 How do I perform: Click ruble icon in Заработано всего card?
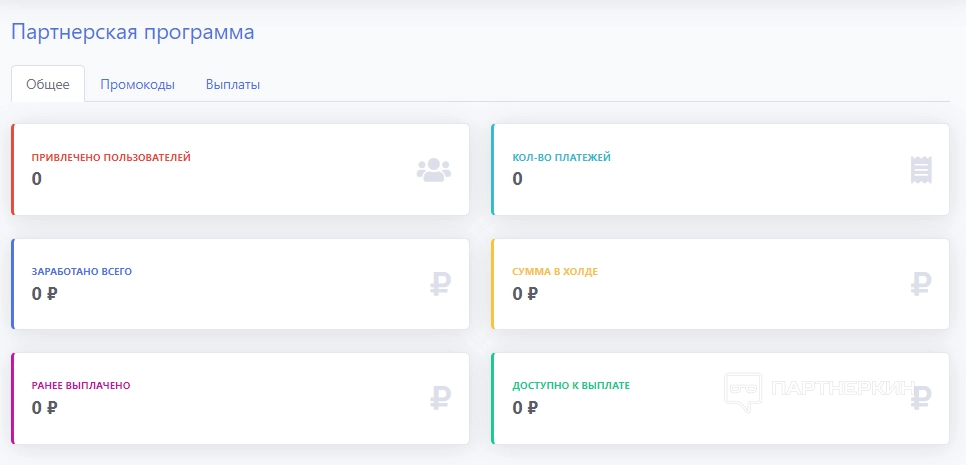[x=440, y=285]
